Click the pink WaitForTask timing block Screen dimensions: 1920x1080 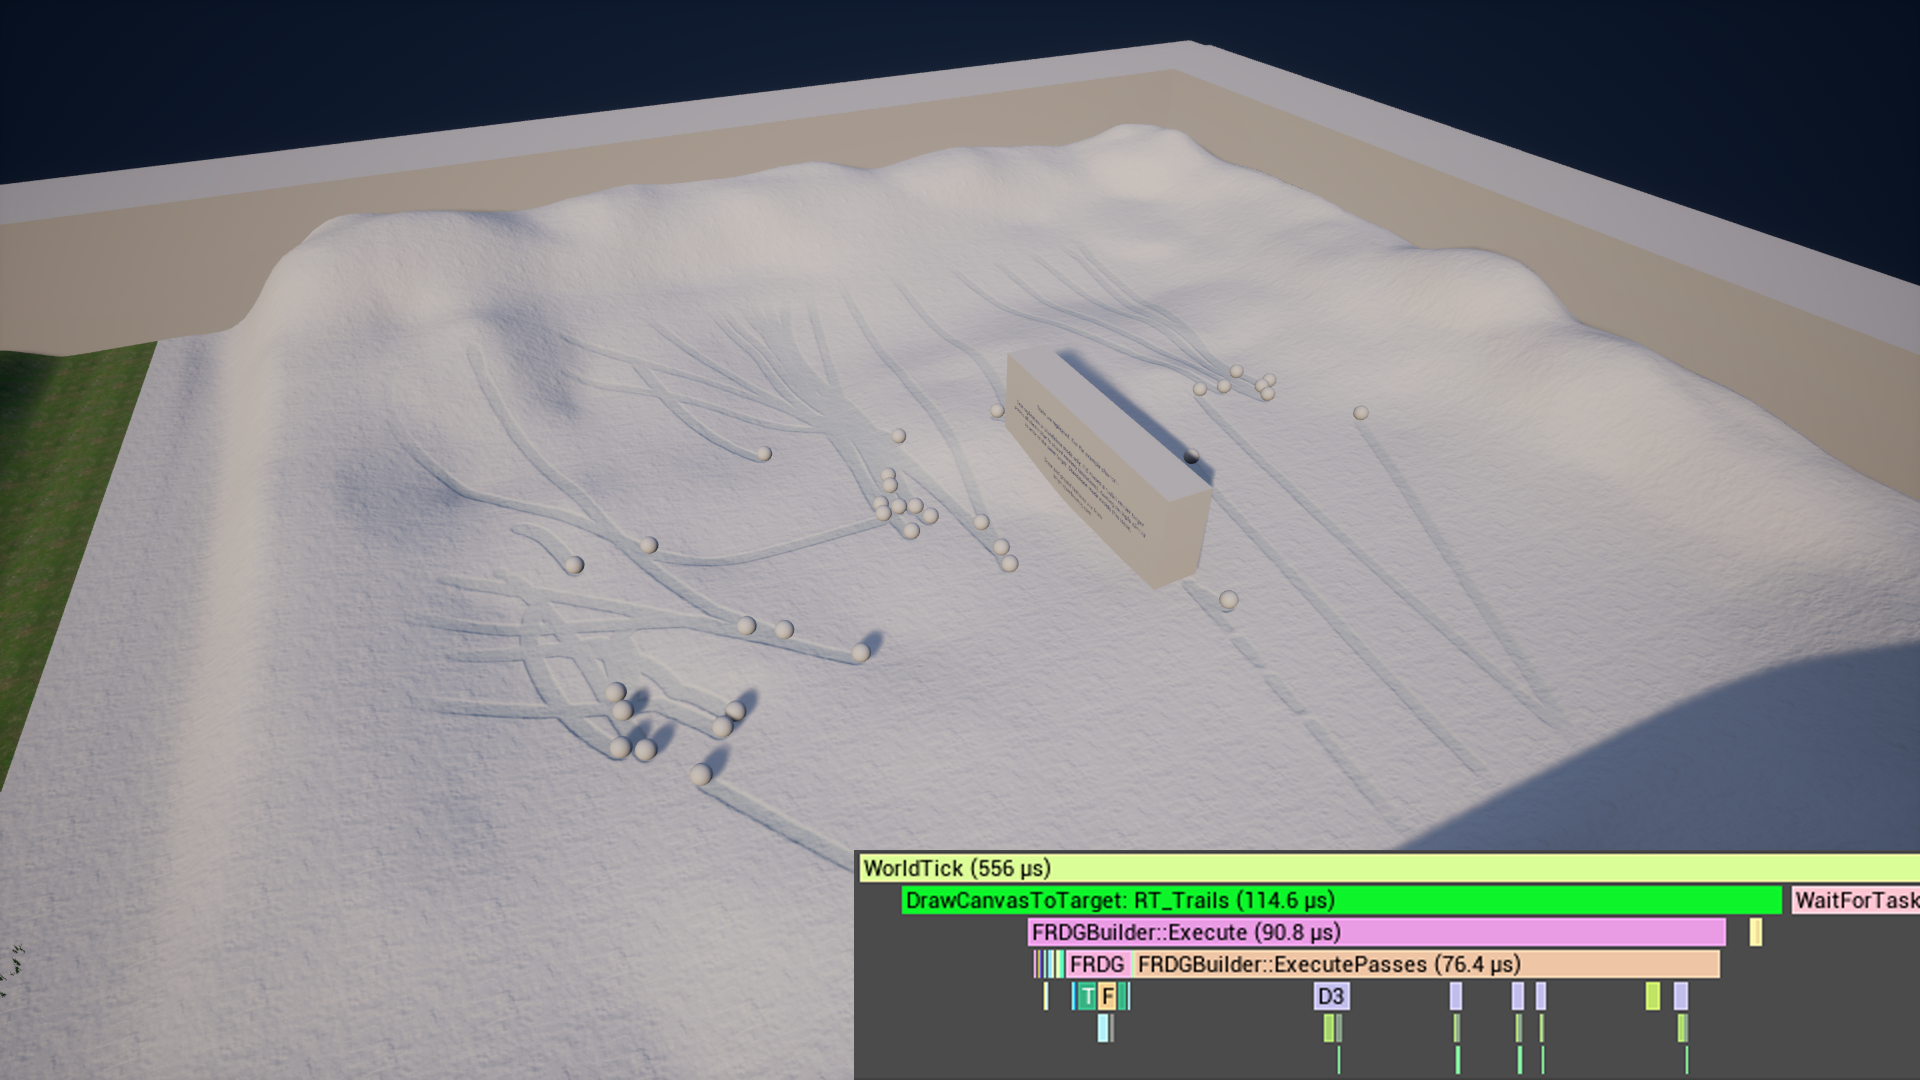(x=1856, y=900)
